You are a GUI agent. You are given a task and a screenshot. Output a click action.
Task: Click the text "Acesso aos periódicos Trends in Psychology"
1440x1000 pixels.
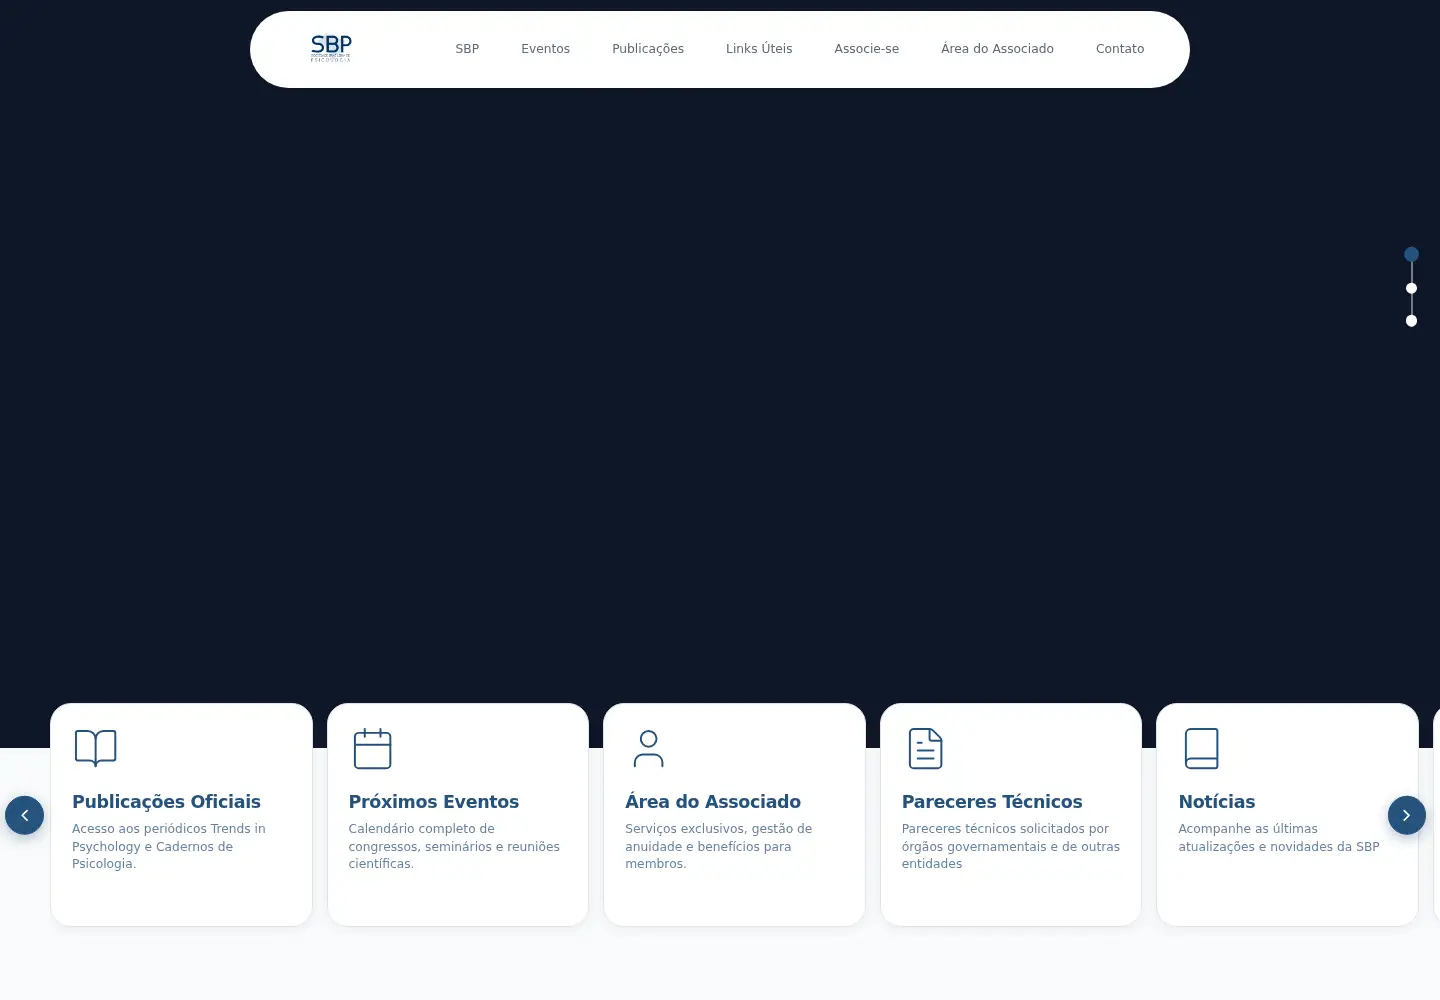169,837
